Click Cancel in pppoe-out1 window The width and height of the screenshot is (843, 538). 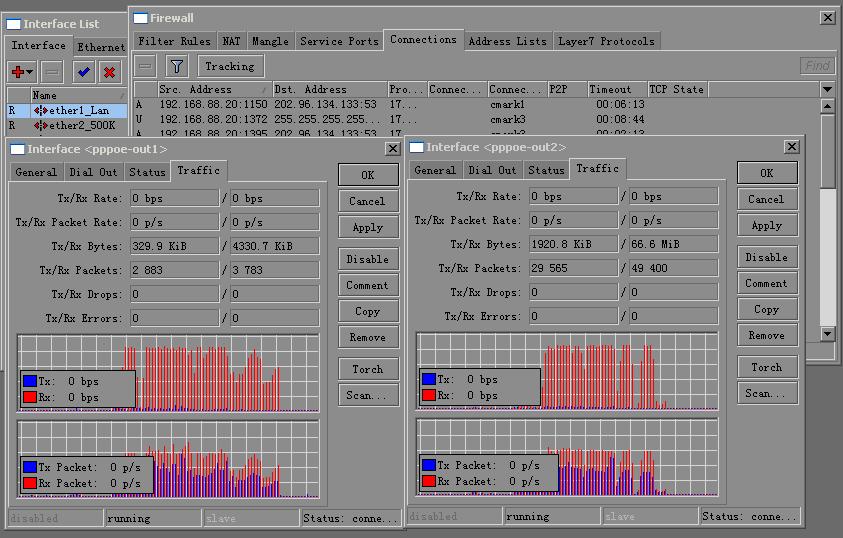pos(368,201)
